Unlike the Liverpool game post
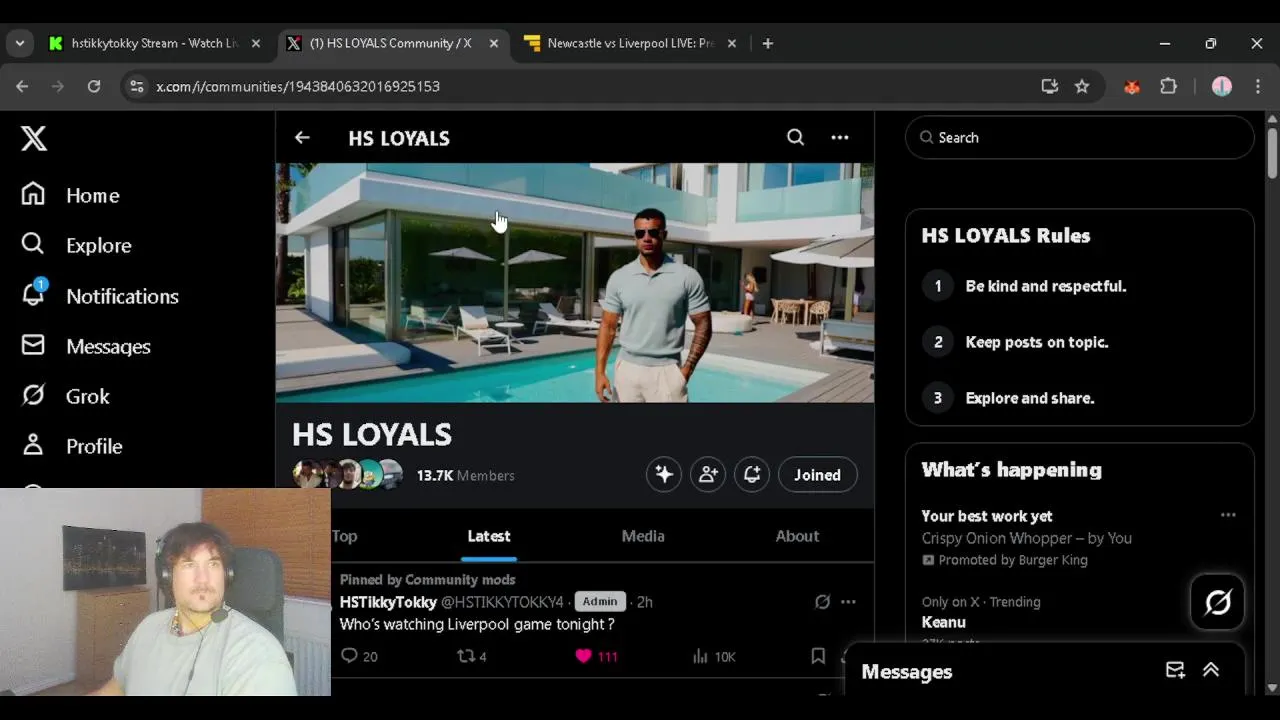The image size is (1280, 720). 596,656
